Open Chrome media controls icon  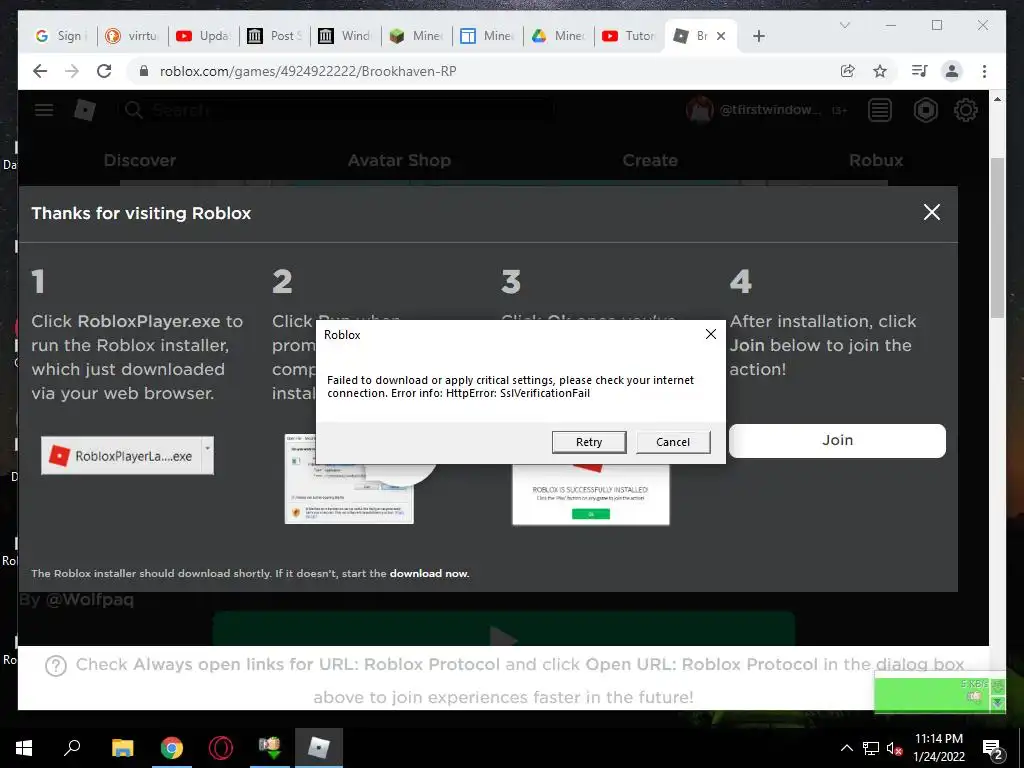pos(920,71)
